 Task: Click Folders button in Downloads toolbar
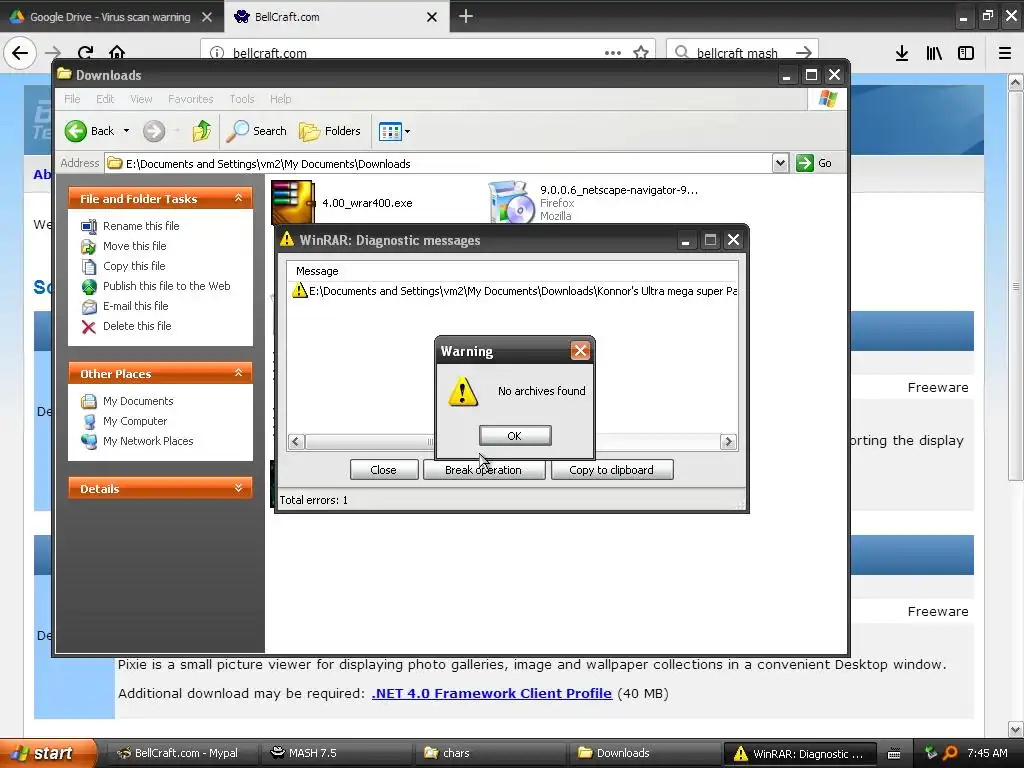click(330, 131)
